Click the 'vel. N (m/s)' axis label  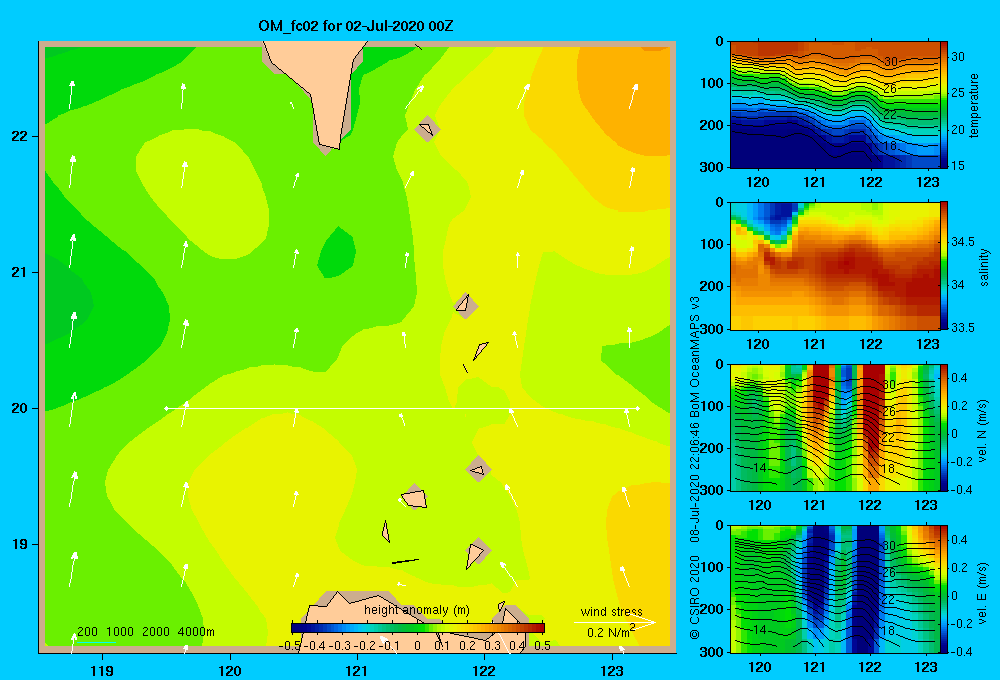983,431
